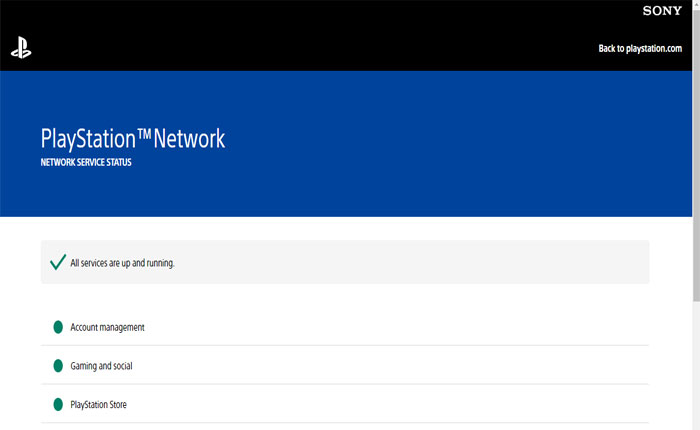Select the Gaming and social label text
This screenshot has height=430, width=700.
tap(101, 366)
